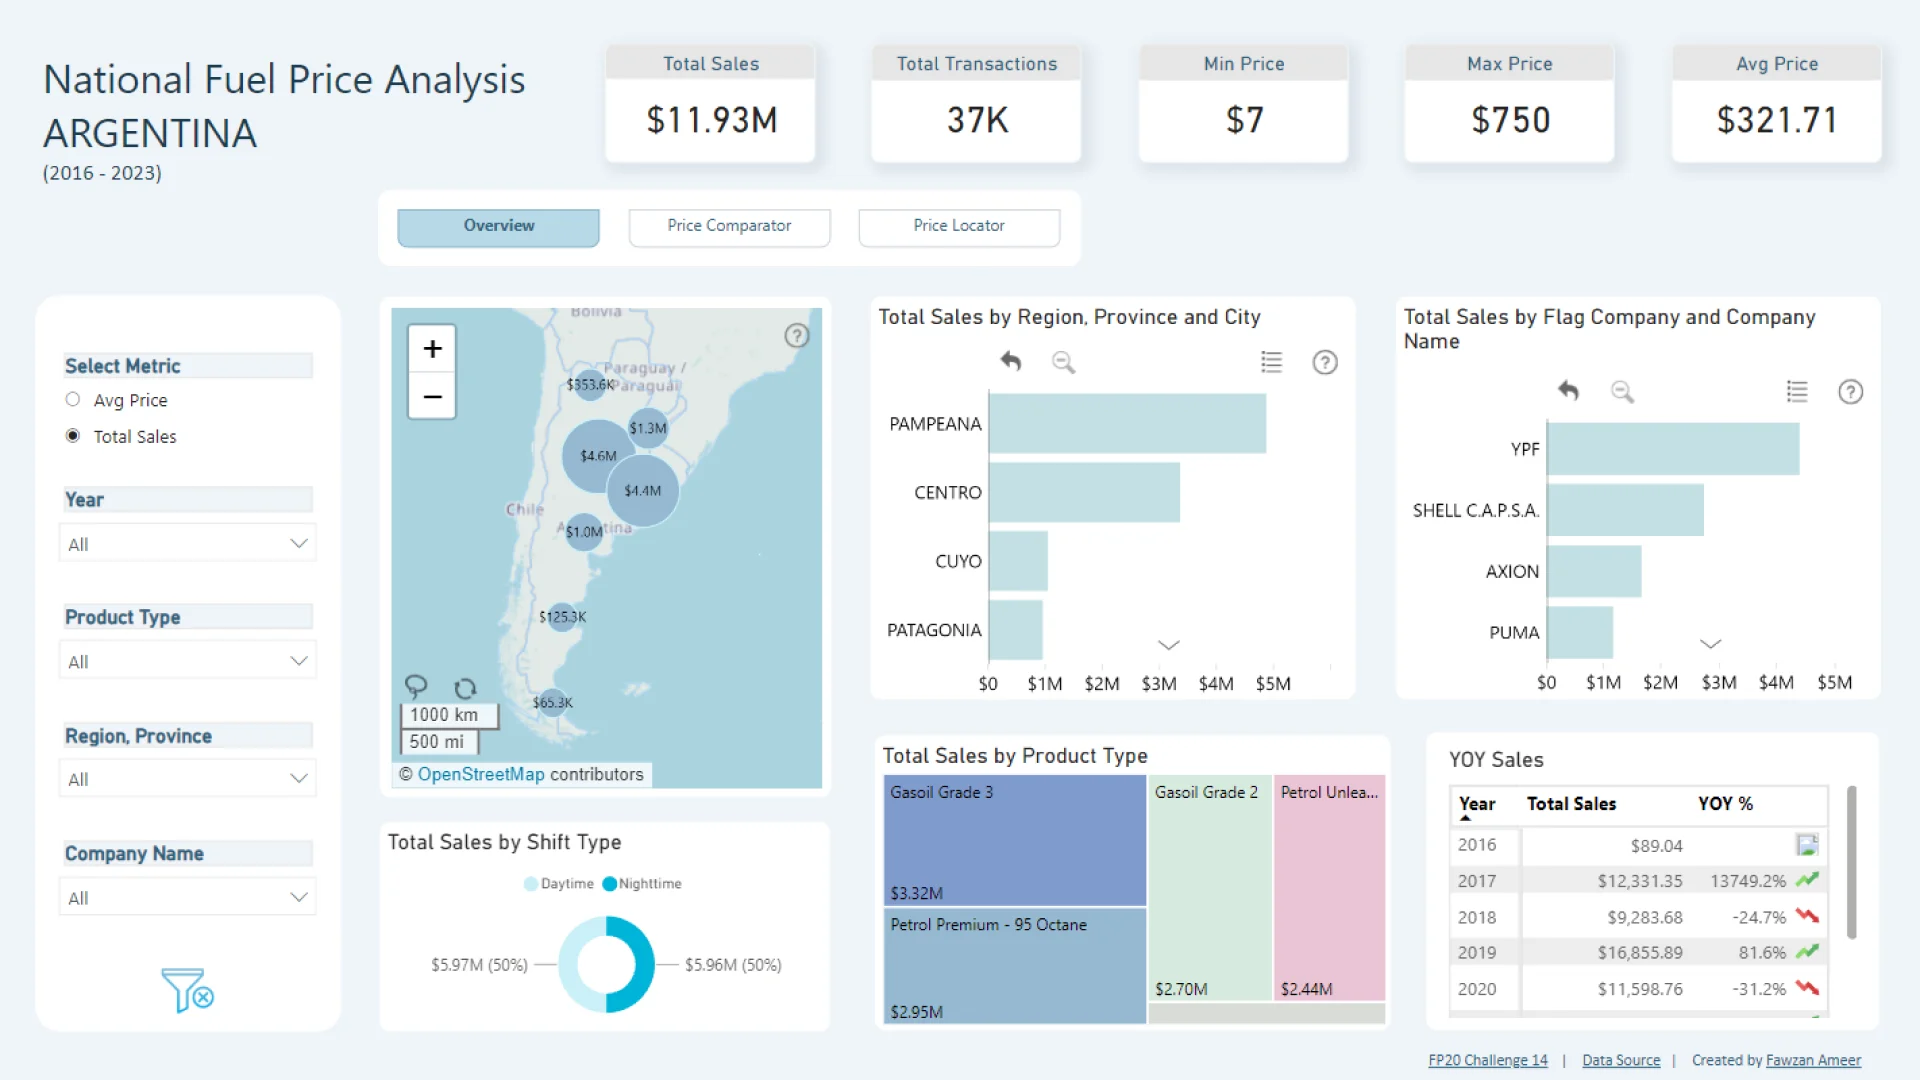
Task: Open the Region, Province filter dropdown
Action: [187, 778]
